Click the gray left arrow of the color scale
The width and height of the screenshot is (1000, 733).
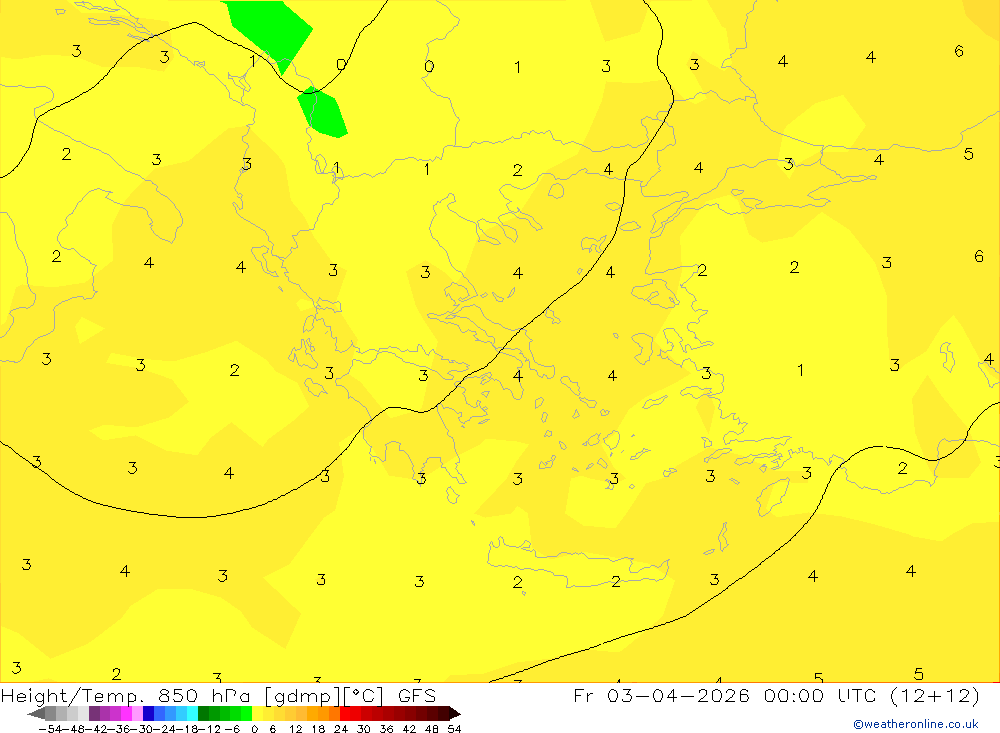36,714
